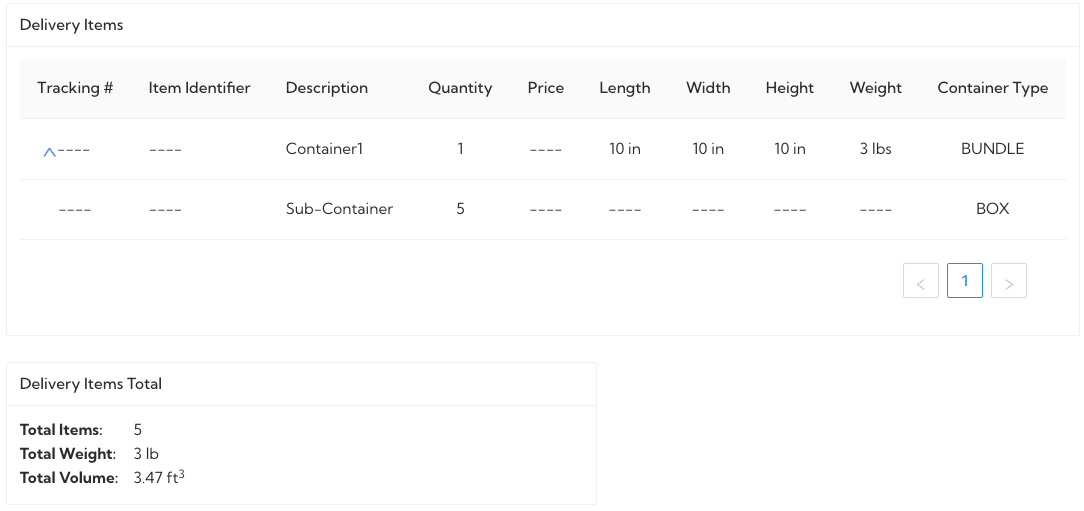Click the BOX container type cell
The image size is (1084, 511).
pos(993,209)
